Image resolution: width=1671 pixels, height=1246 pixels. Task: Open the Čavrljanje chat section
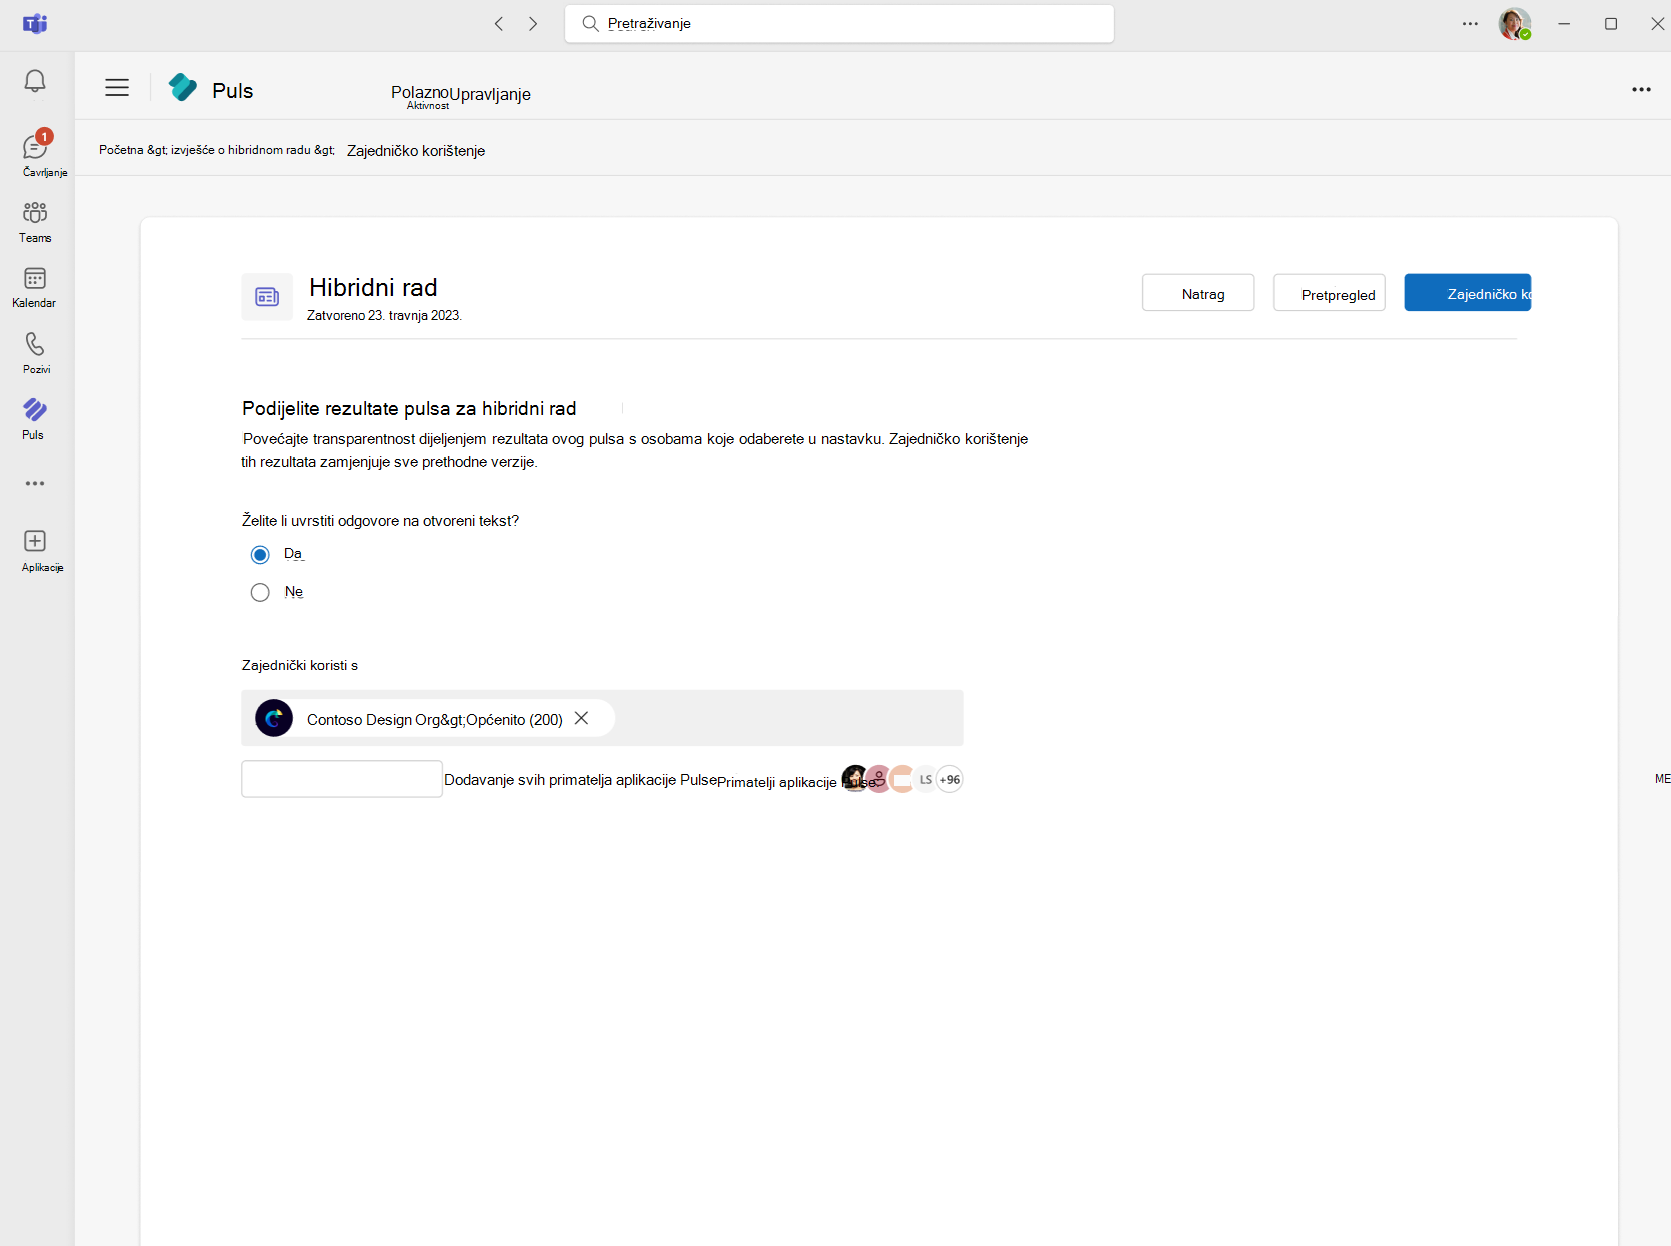35,150
